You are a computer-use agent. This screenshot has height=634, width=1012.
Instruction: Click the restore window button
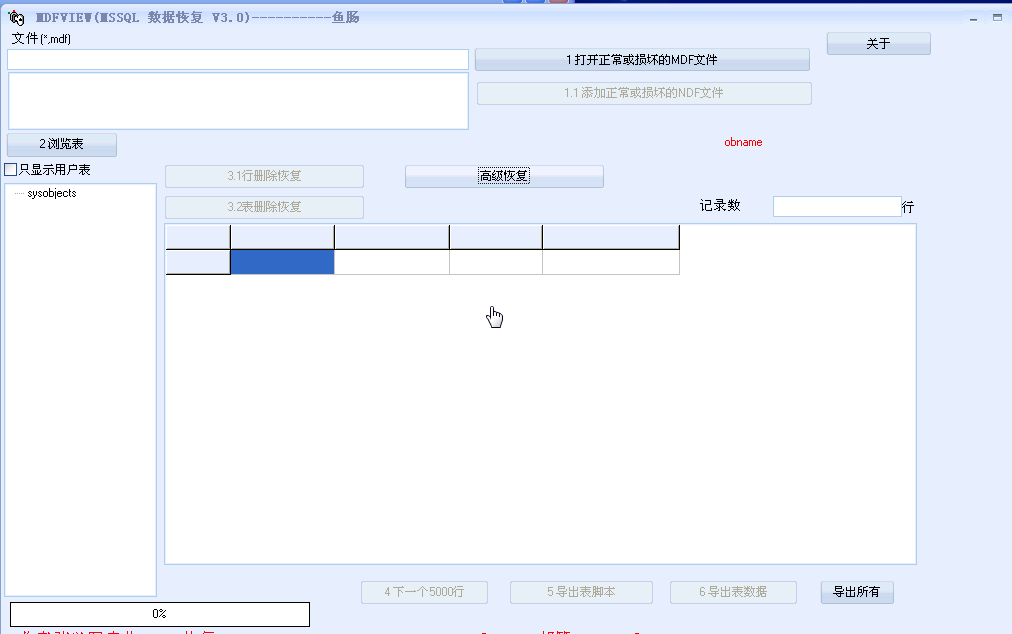point(997,17)
